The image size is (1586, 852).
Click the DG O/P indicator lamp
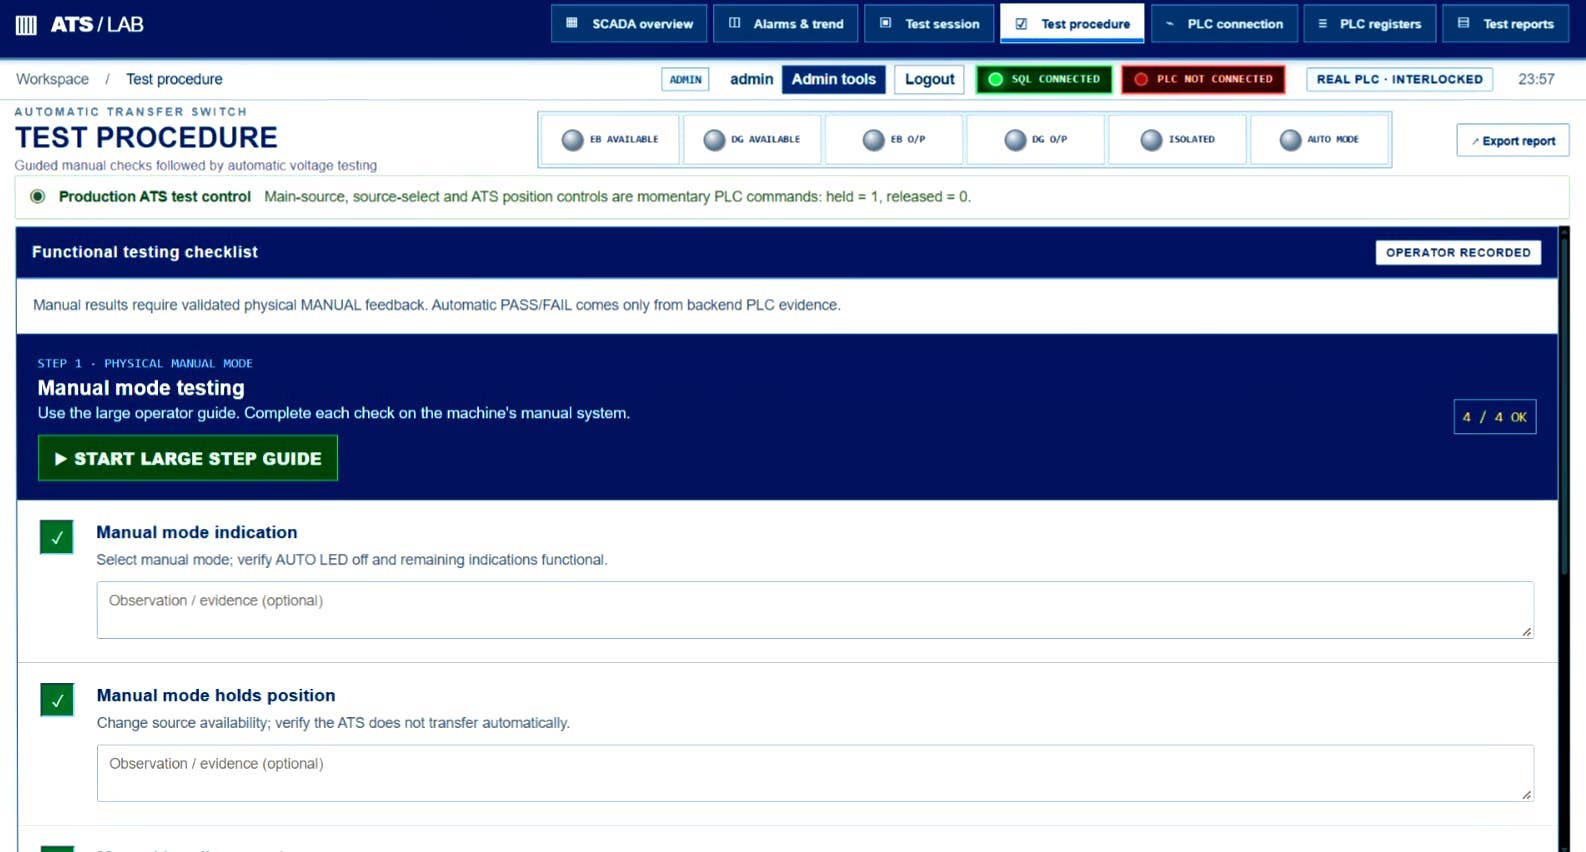coord(1015,140)
